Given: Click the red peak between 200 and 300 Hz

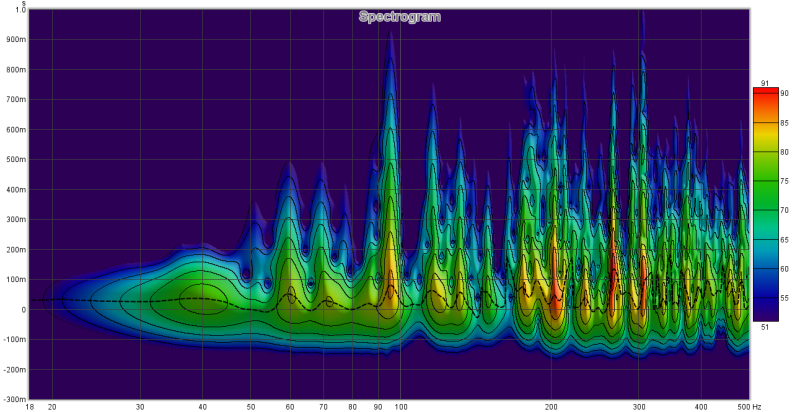Looking at the screenshot, I should (x=613, y=280).
